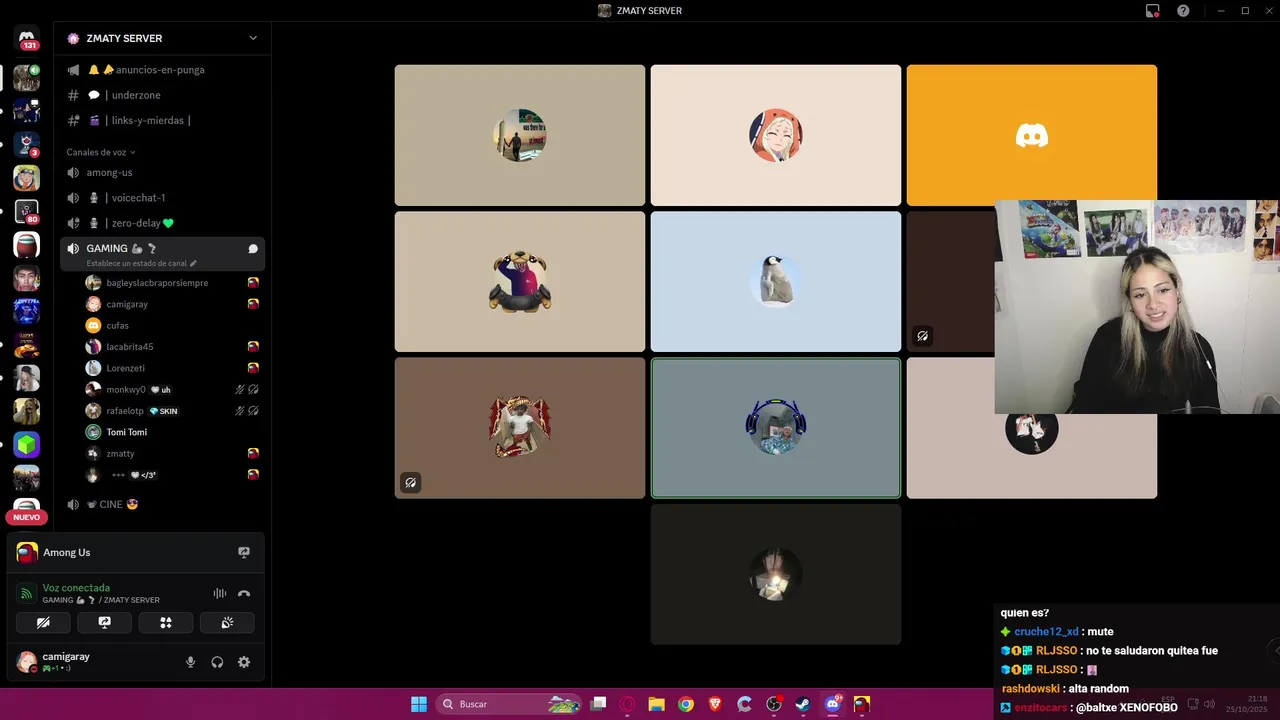Open Discord help question mark icon
1280x720 pixels.
tap(1183, 10)
